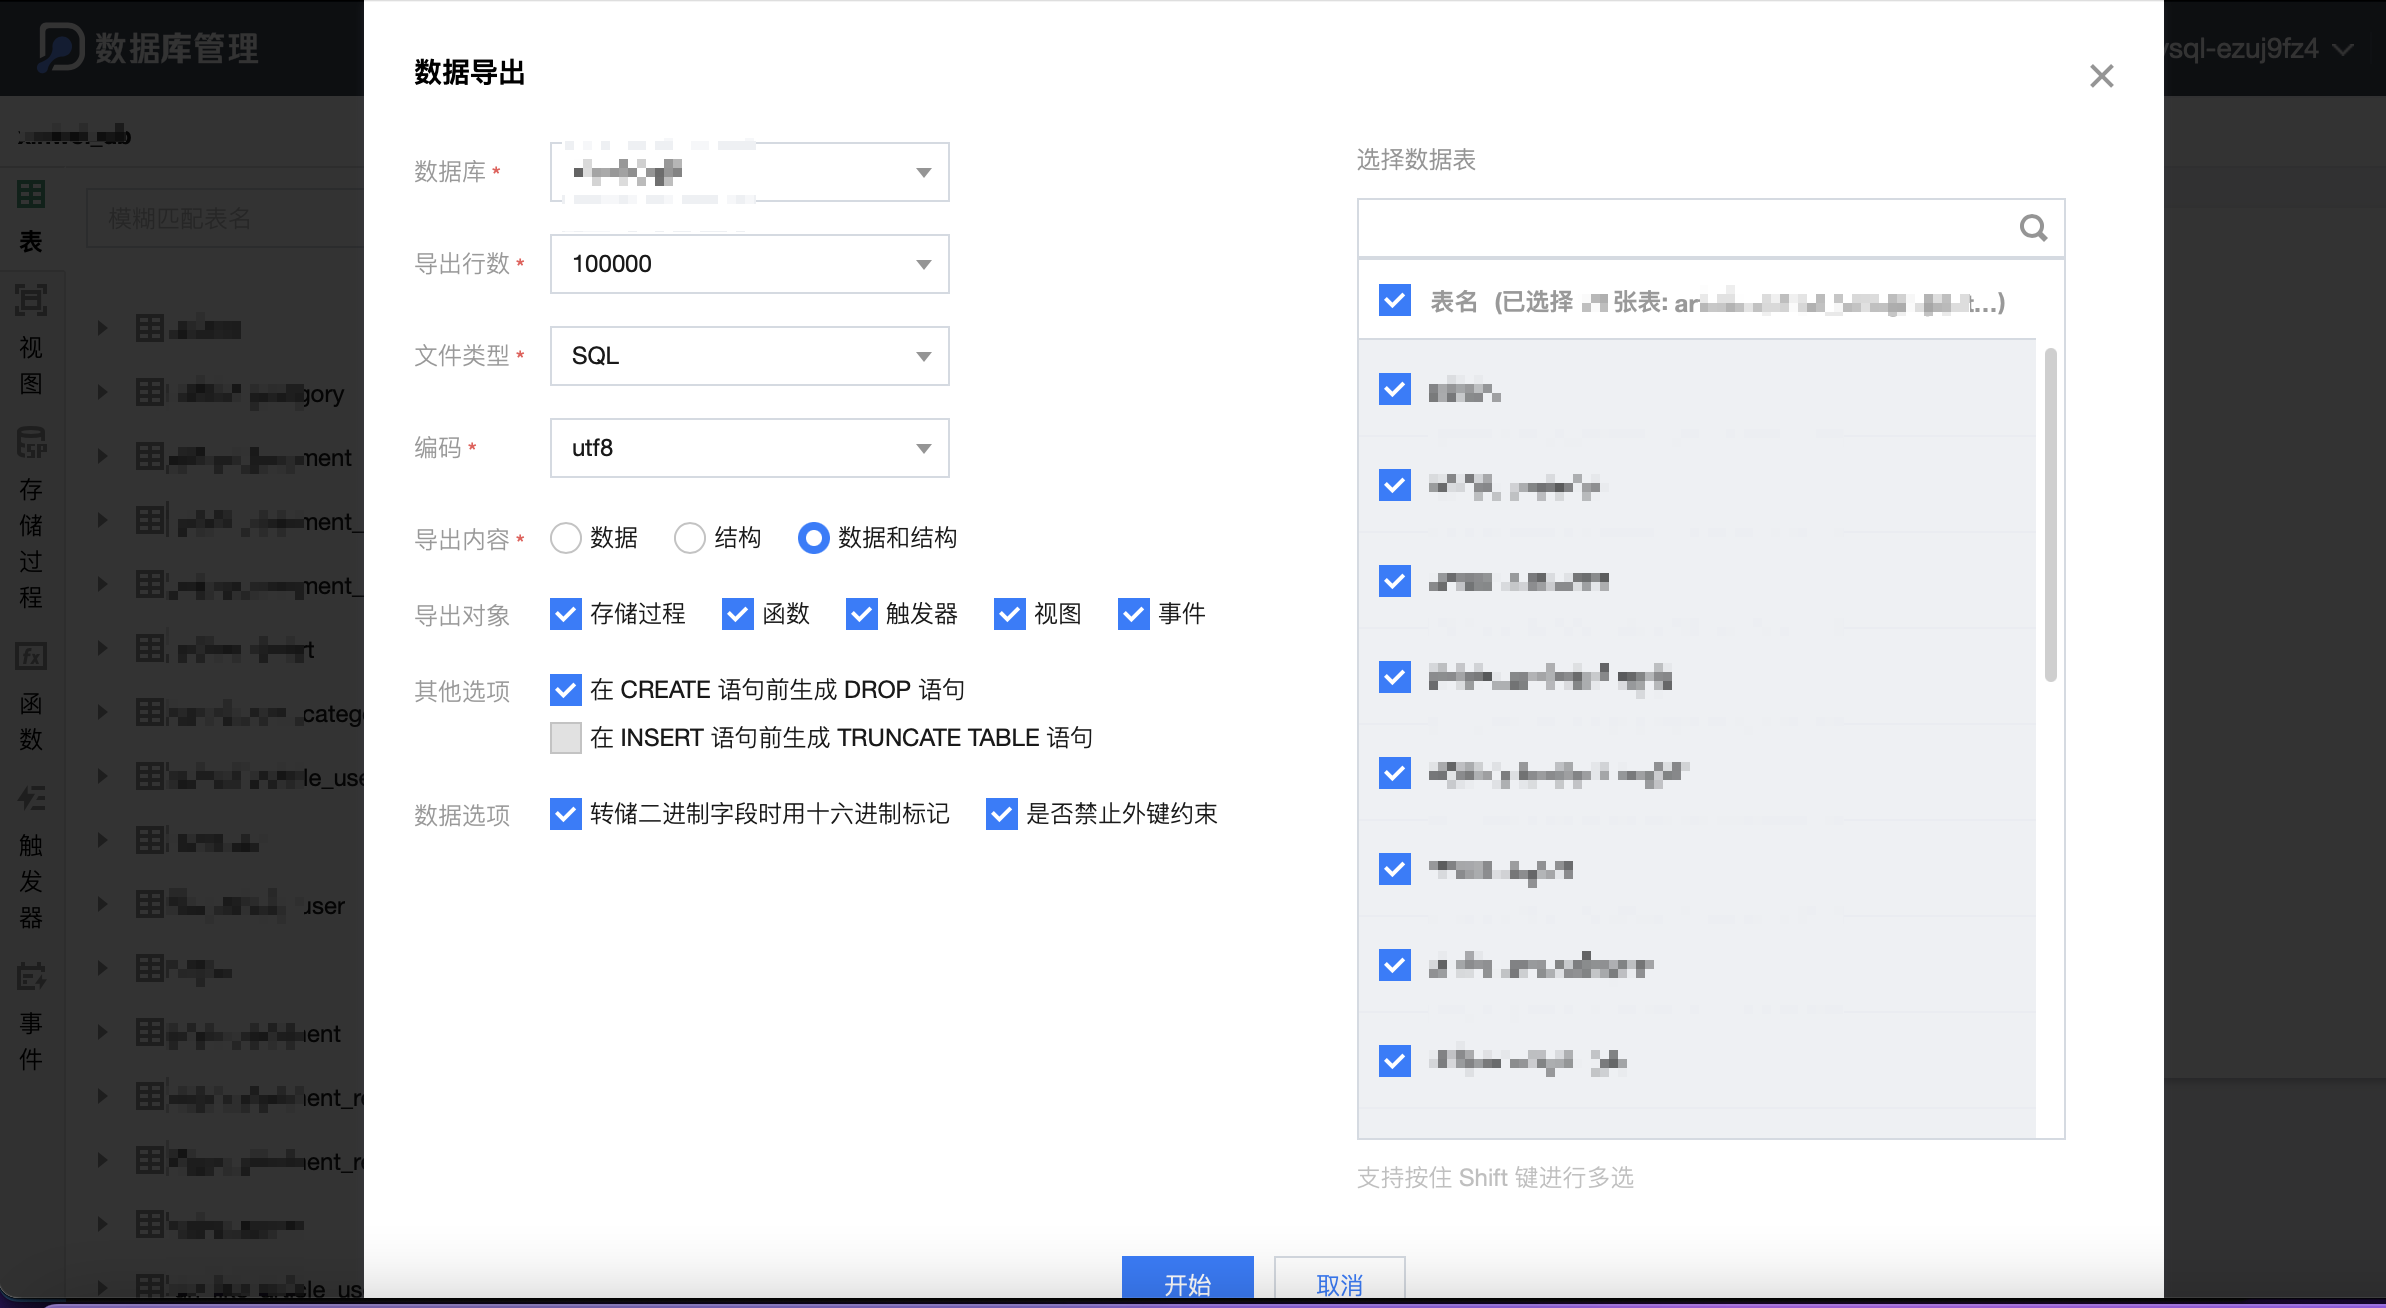Open the 存储过程 (stored procedures) sidebar panel
Image resolution: width=2386 pixels, height=1308 pixels.
tap(30, 443)
